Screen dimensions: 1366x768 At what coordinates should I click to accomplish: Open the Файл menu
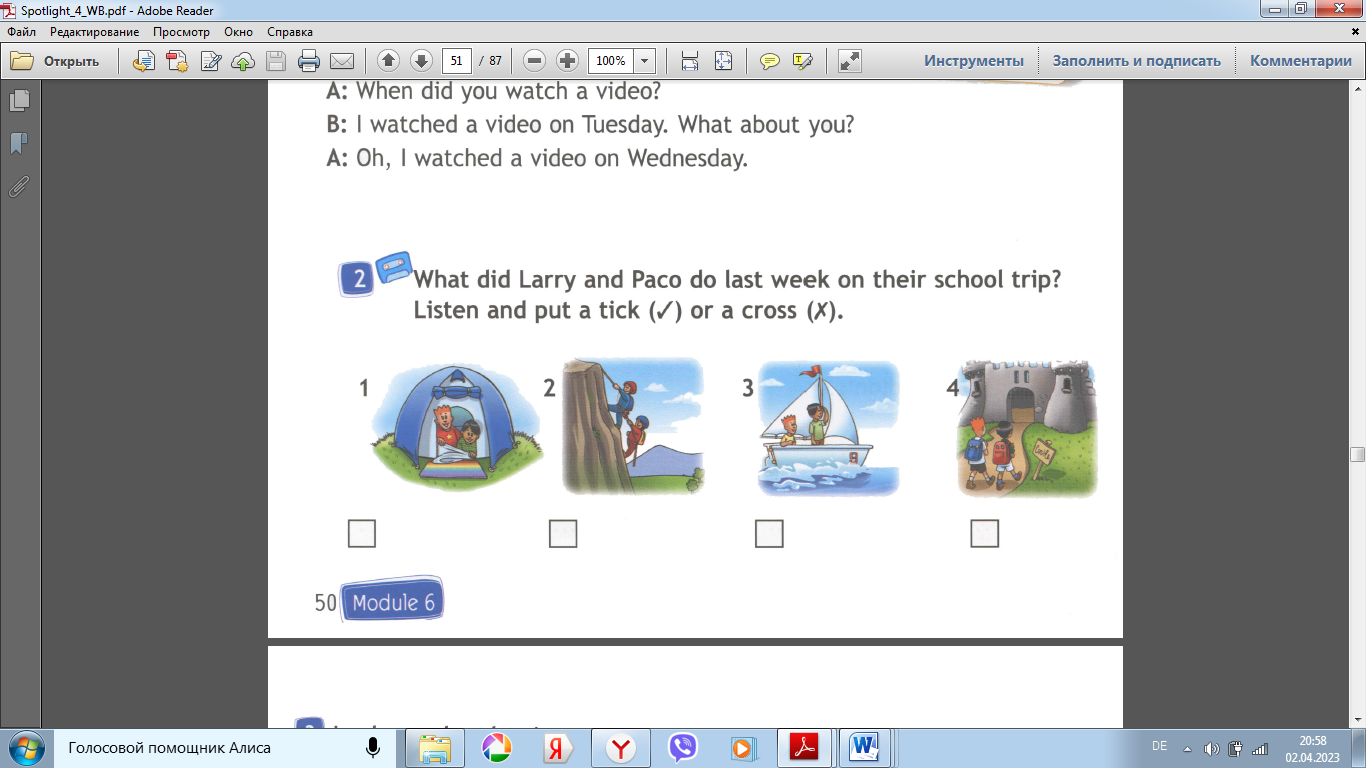(21, 32)
